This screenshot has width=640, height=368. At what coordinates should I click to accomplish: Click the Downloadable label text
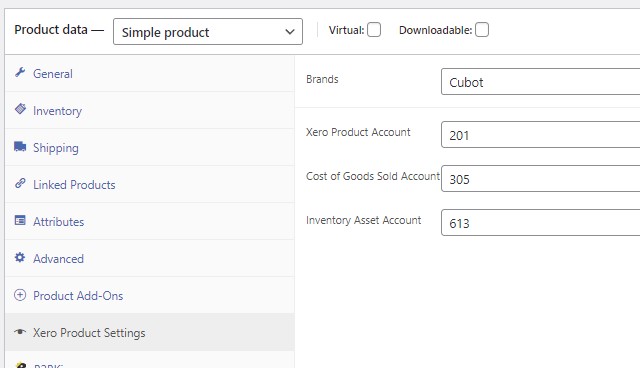435,30
